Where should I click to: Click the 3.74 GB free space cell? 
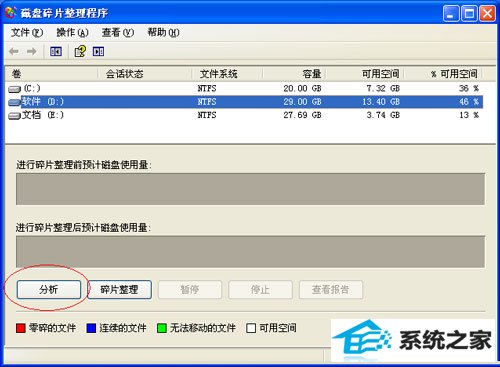click(383, 115)
